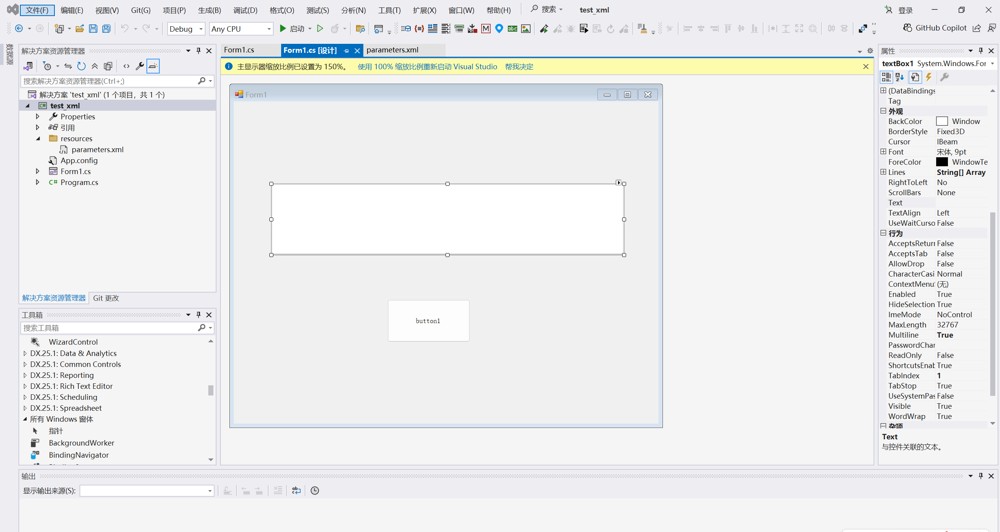Start without debugging using outlined play icon
The height and width of the screenshot is (532, 1000).
click(320, 29)
